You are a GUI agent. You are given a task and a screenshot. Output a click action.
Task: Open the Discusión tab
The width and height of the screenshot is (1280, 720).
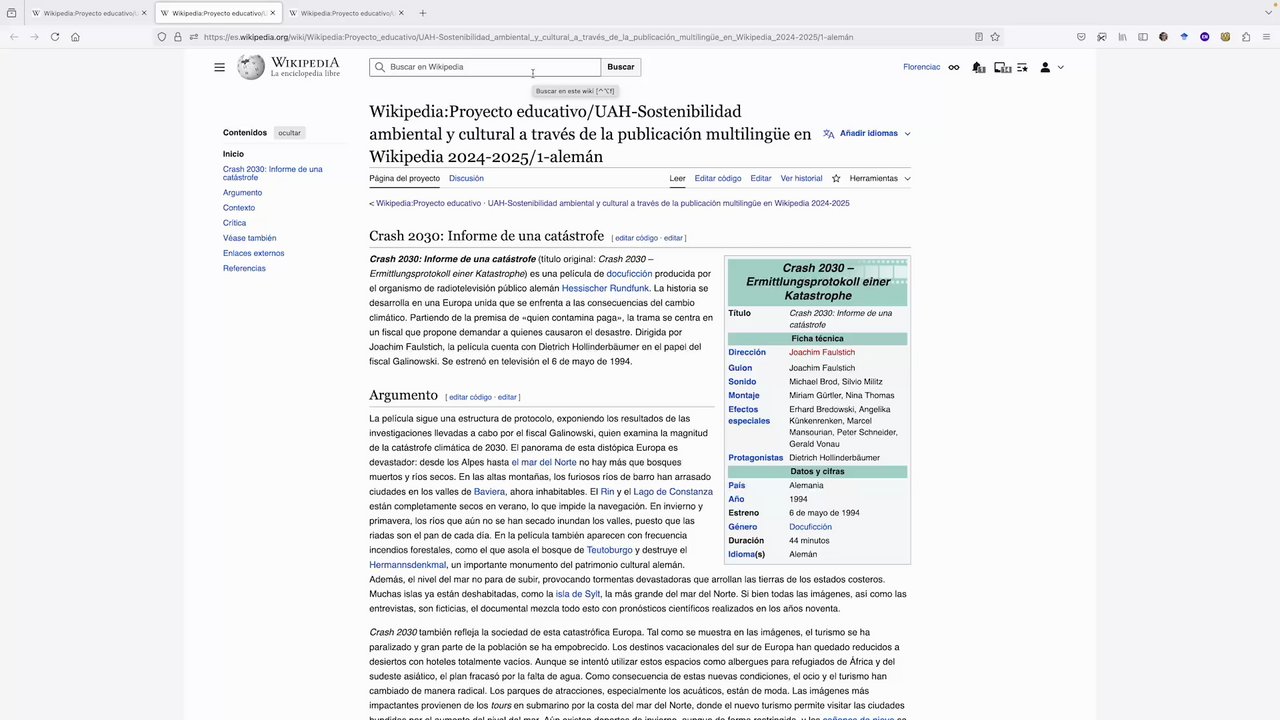point(466,178)
